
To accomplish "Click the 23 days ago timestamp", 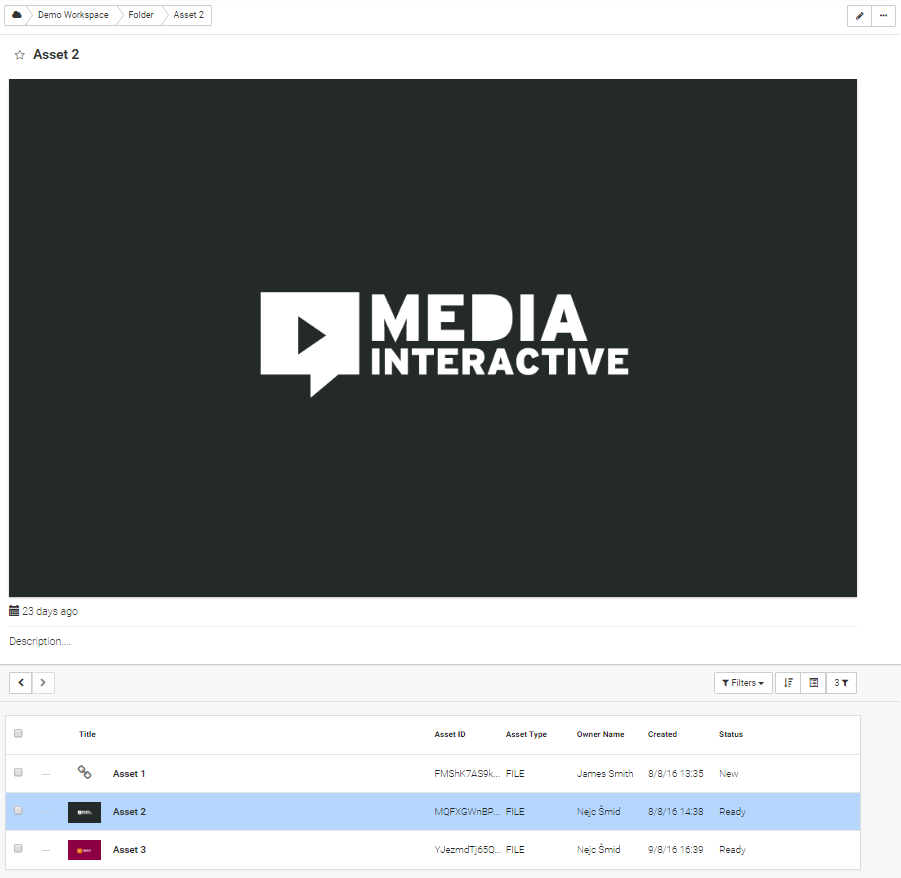I will pyautogui.click(x=50, y=611).
